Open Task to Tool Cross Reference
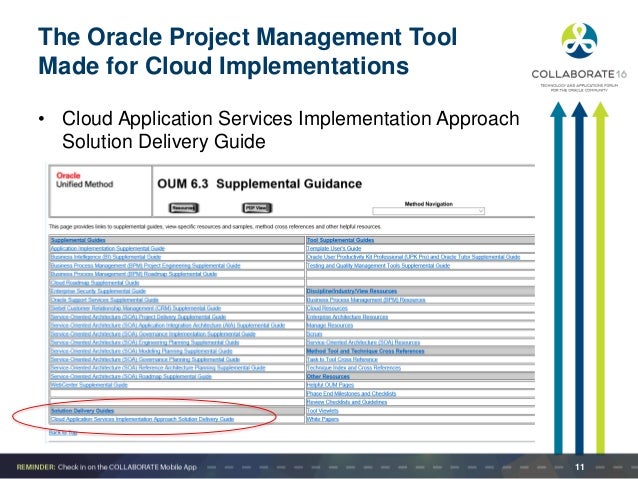This screenshot has height=479, width=638. click(342, 359)
